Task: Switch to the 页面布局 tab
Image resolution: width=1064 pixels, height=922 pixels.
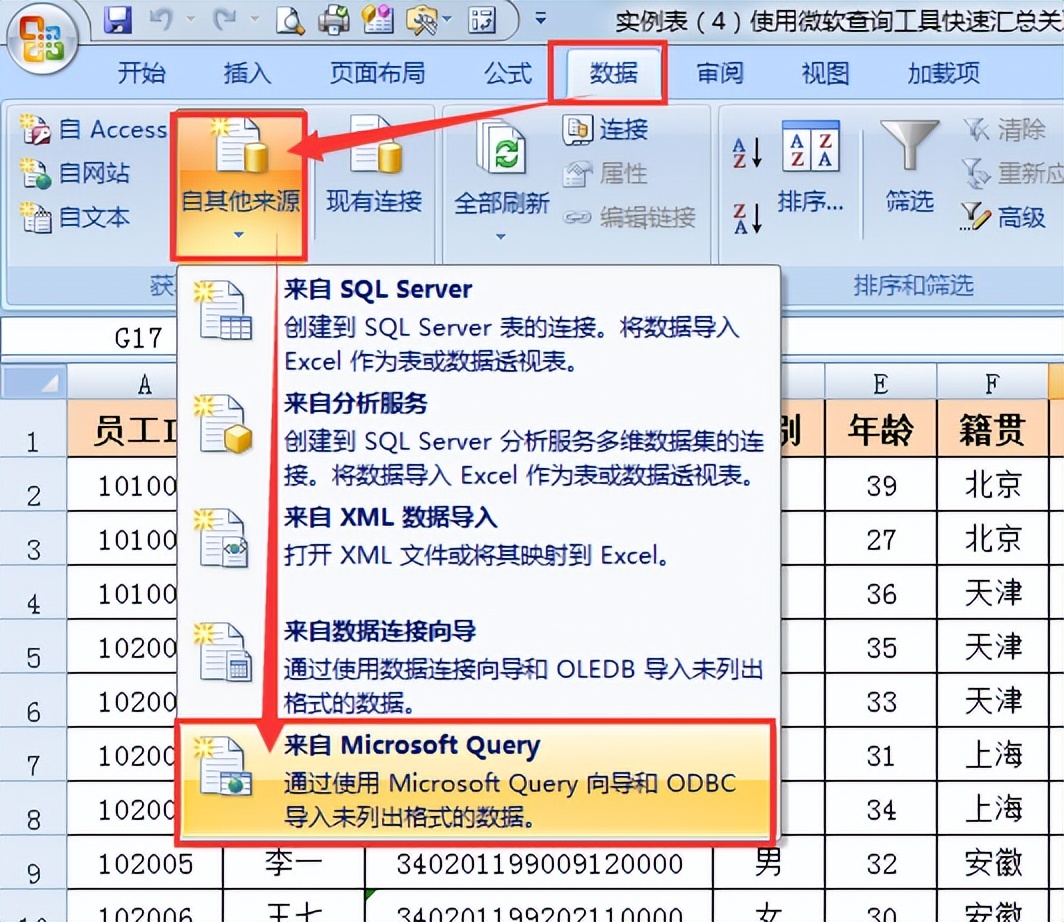Action: pos(377,73)
